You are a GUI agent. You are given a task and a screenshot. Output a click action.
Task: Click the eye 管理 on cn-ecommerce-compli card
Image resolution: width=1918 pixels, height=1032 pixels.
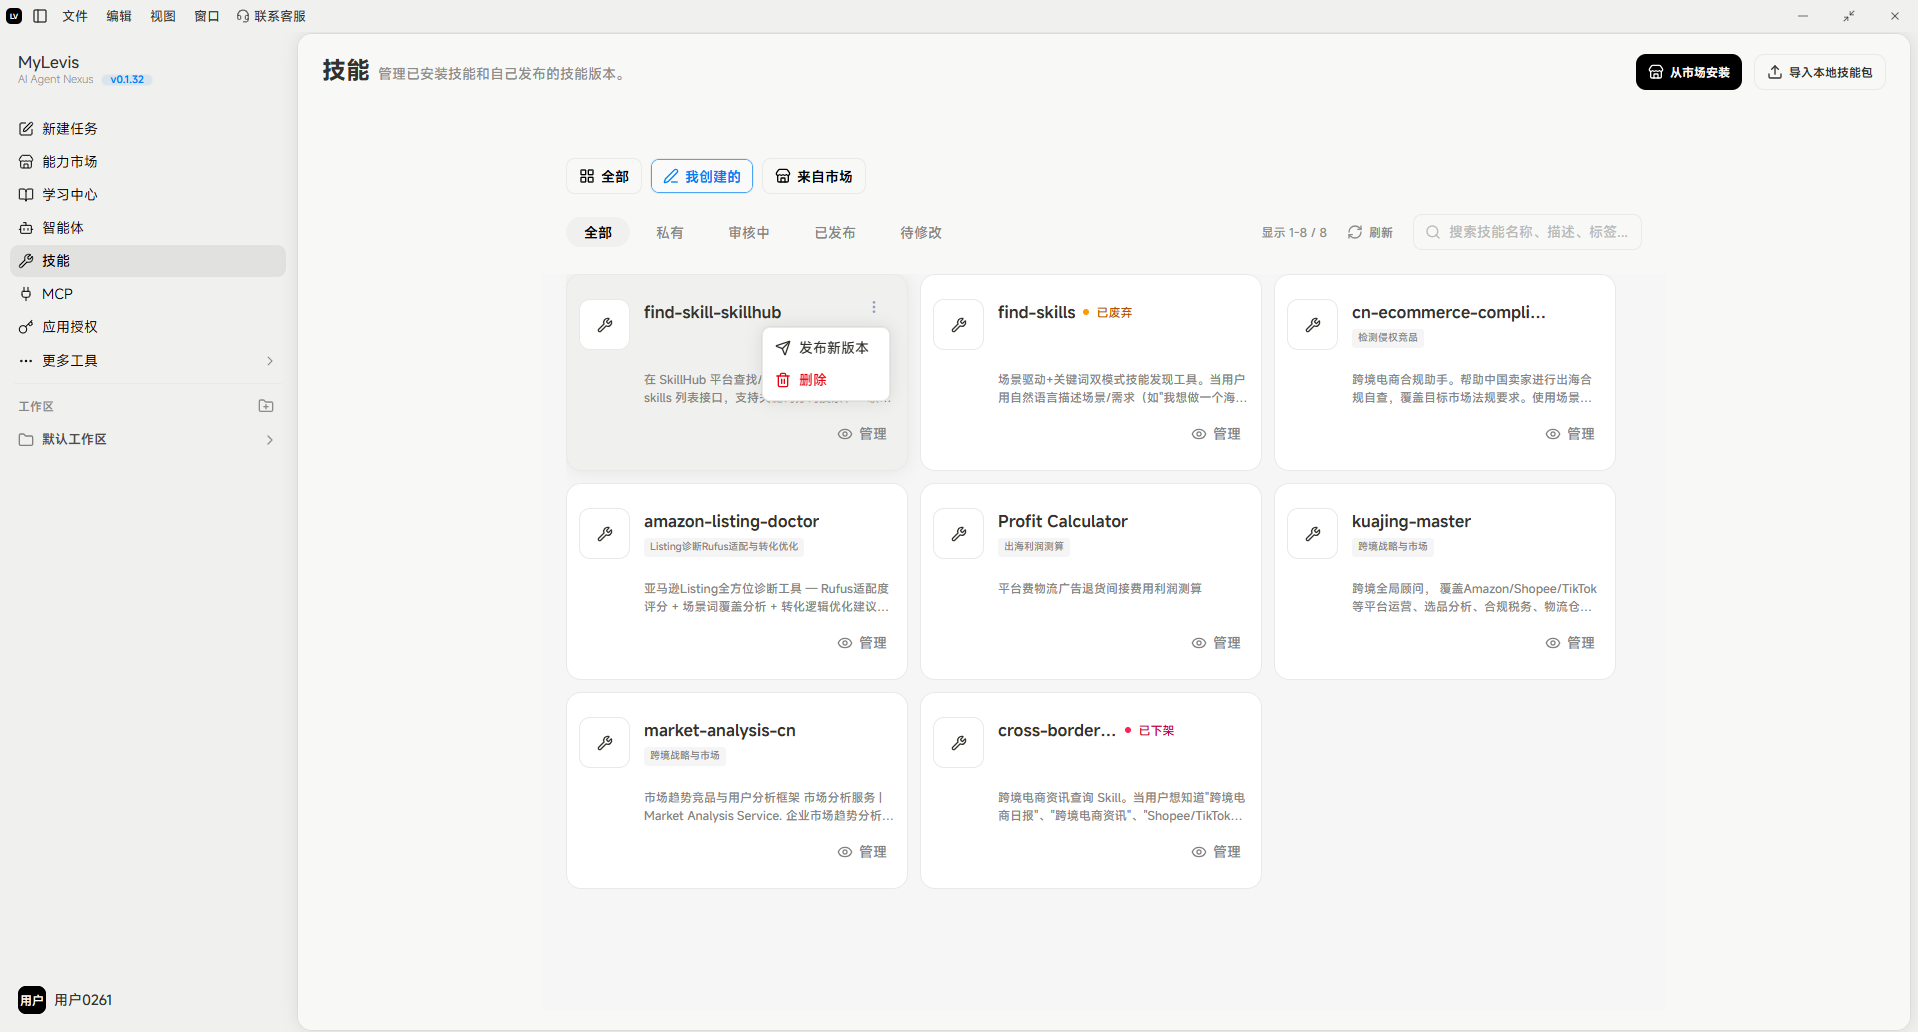click(x=1570, y=434)
